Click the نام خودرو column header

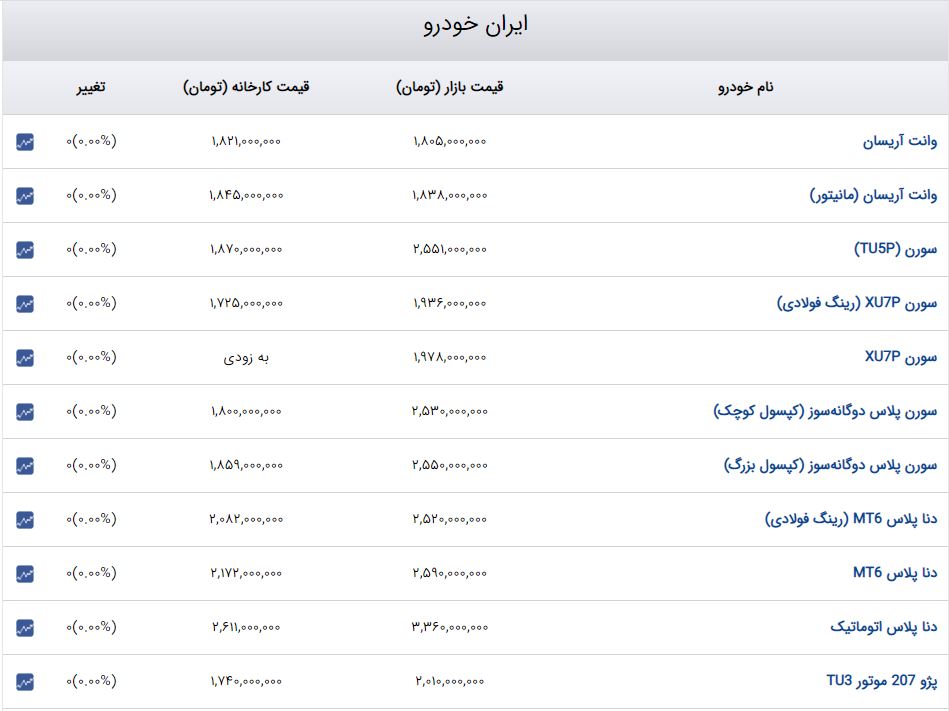[x=746, y=88]
